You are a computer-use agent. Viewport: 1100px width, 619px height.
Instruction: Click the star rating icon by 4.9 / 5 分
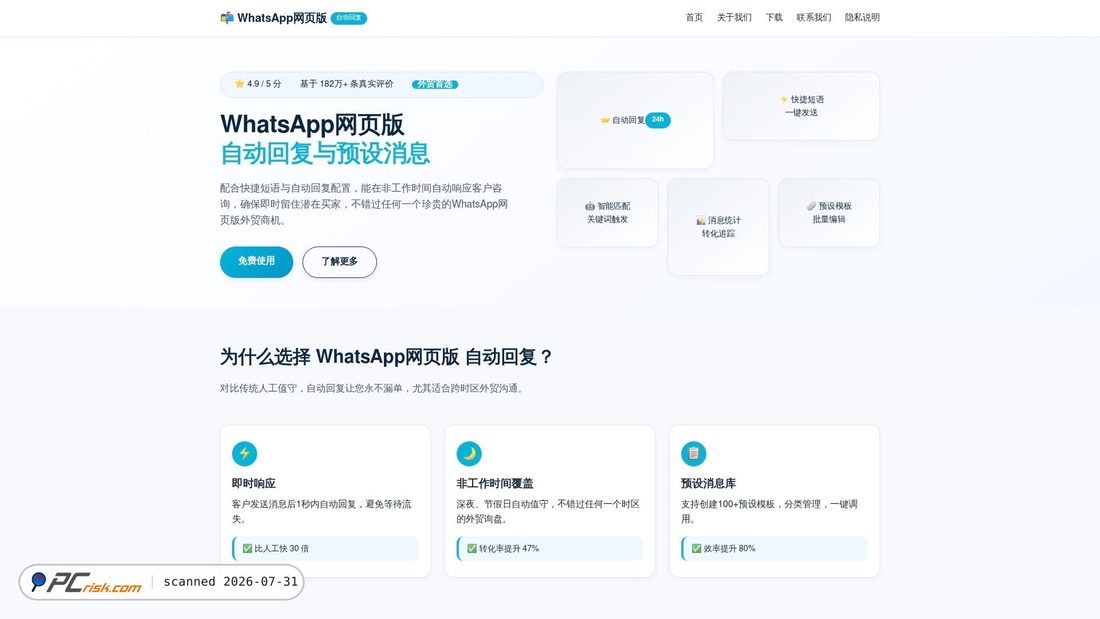[x=239, y=84]
